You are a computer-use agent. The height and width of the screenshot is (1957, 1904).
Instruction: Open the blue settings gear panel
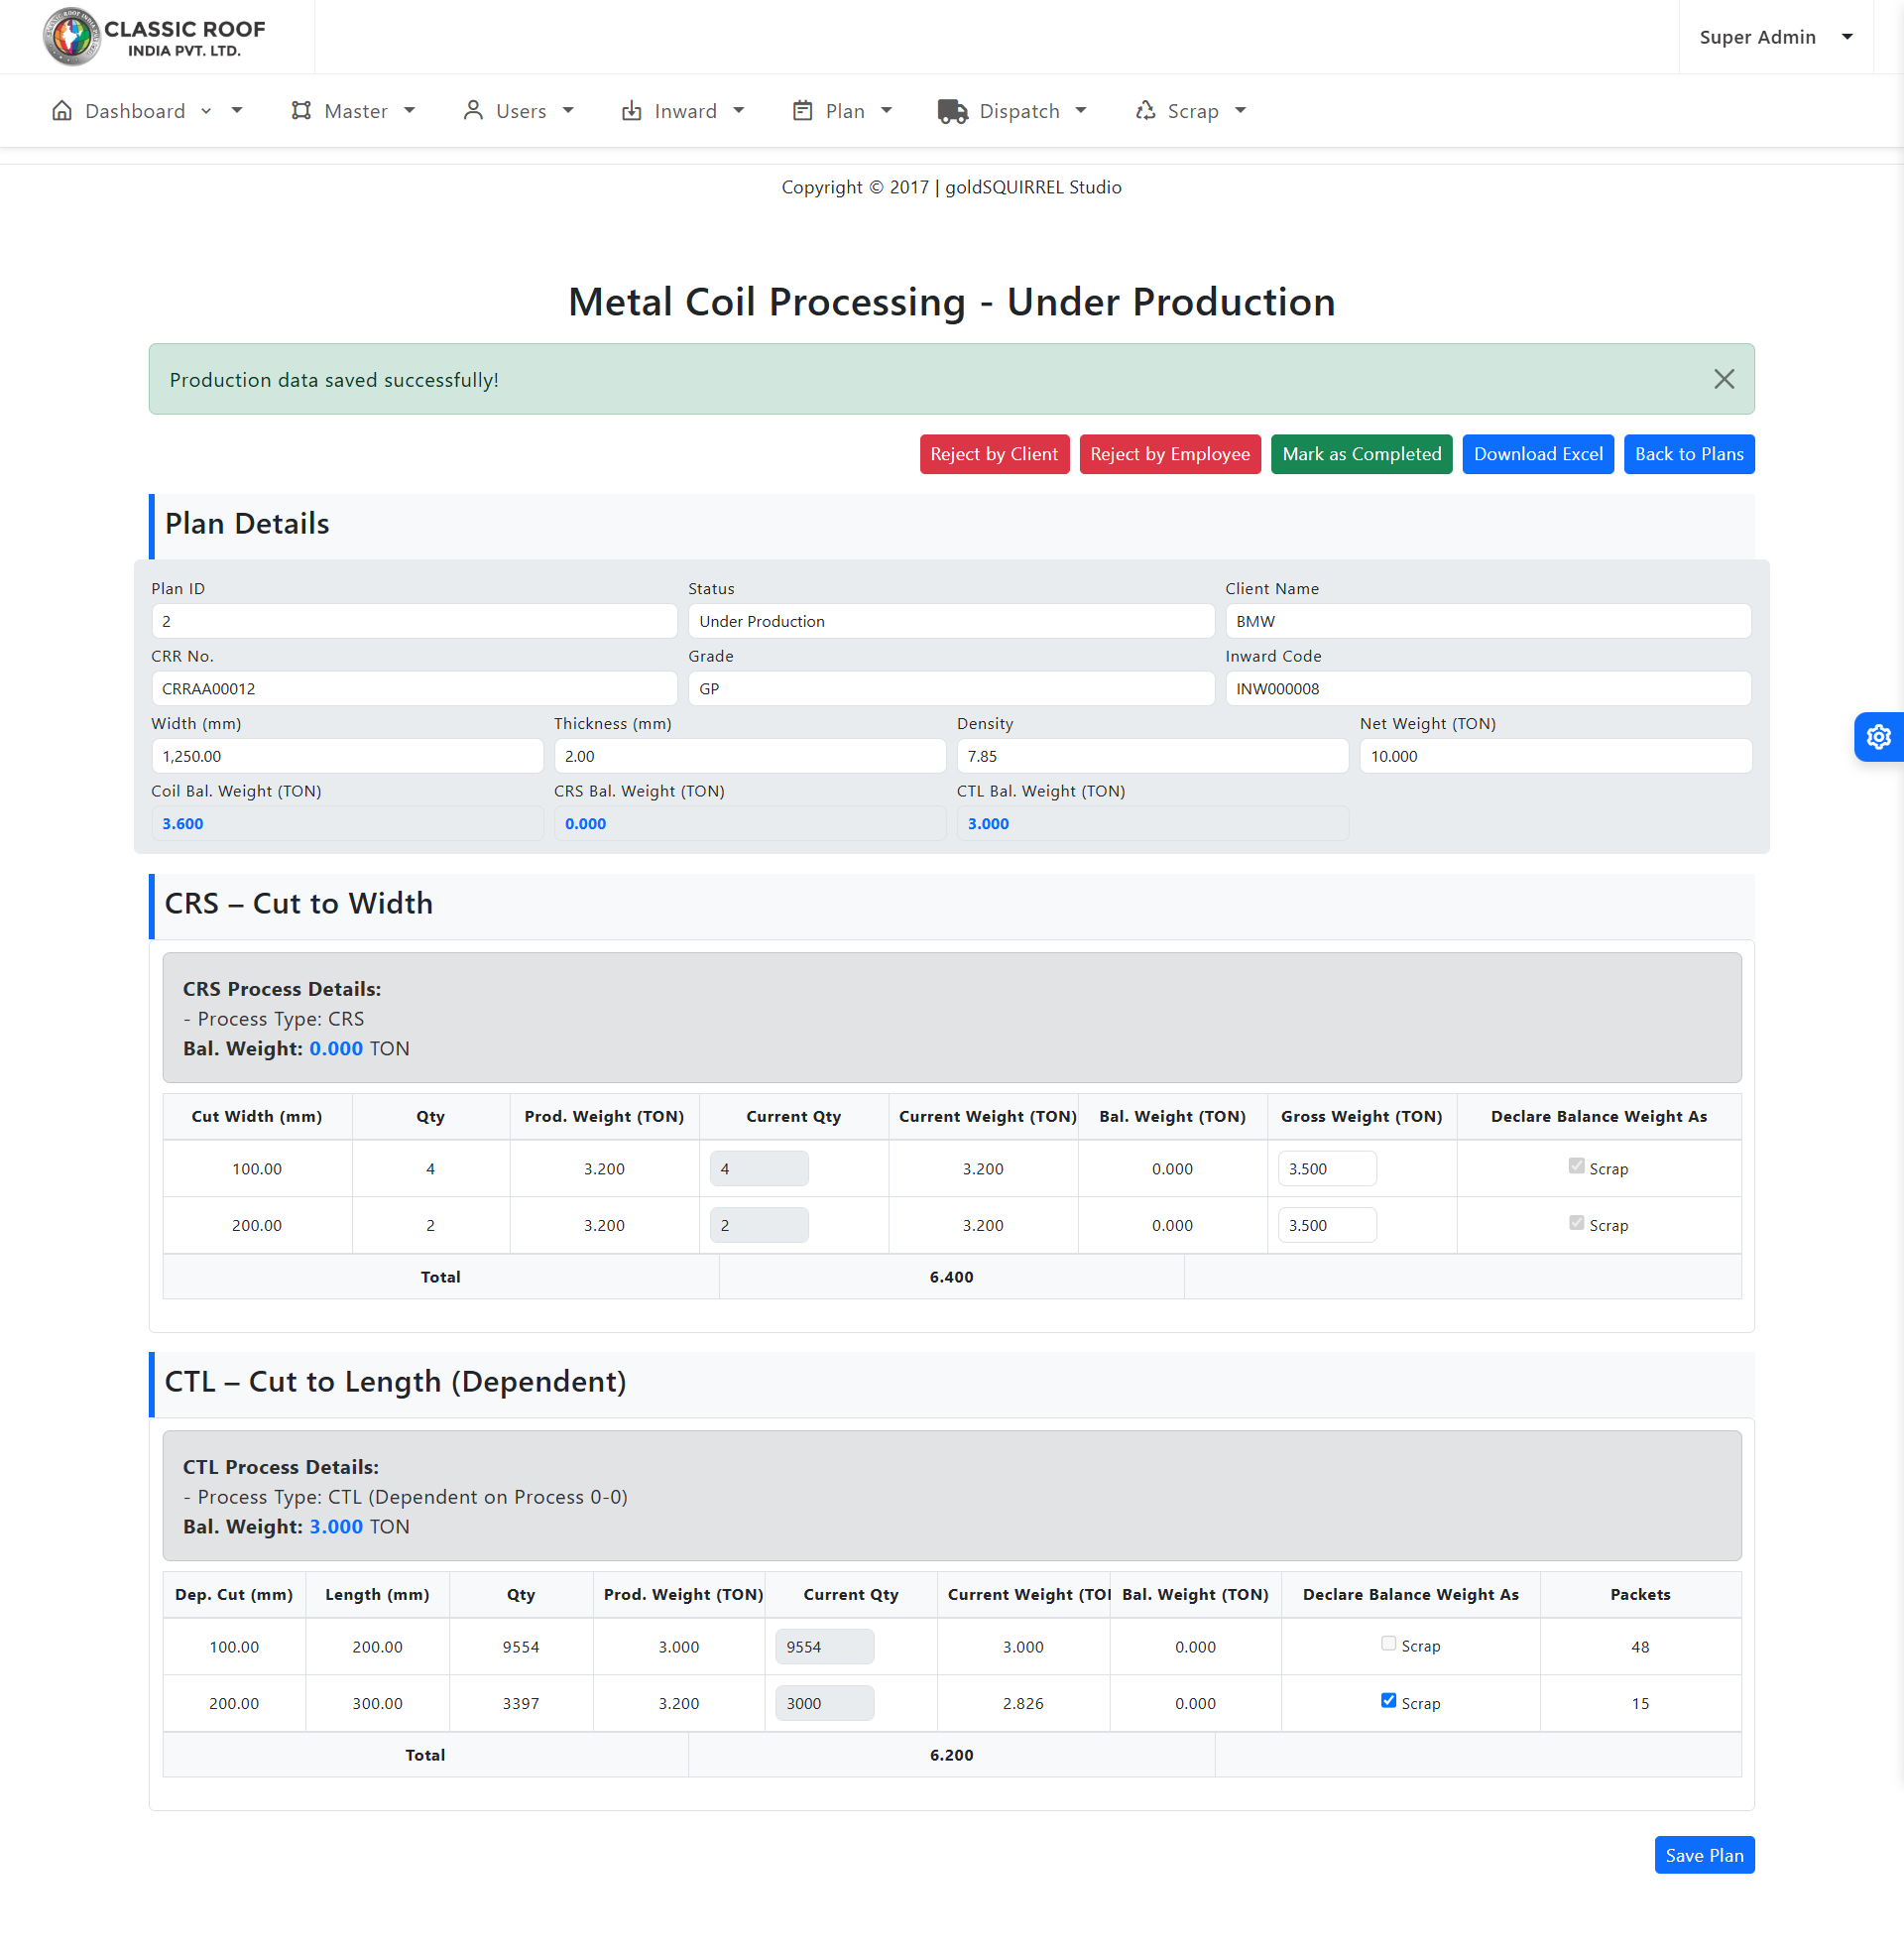click(1878, 737)
